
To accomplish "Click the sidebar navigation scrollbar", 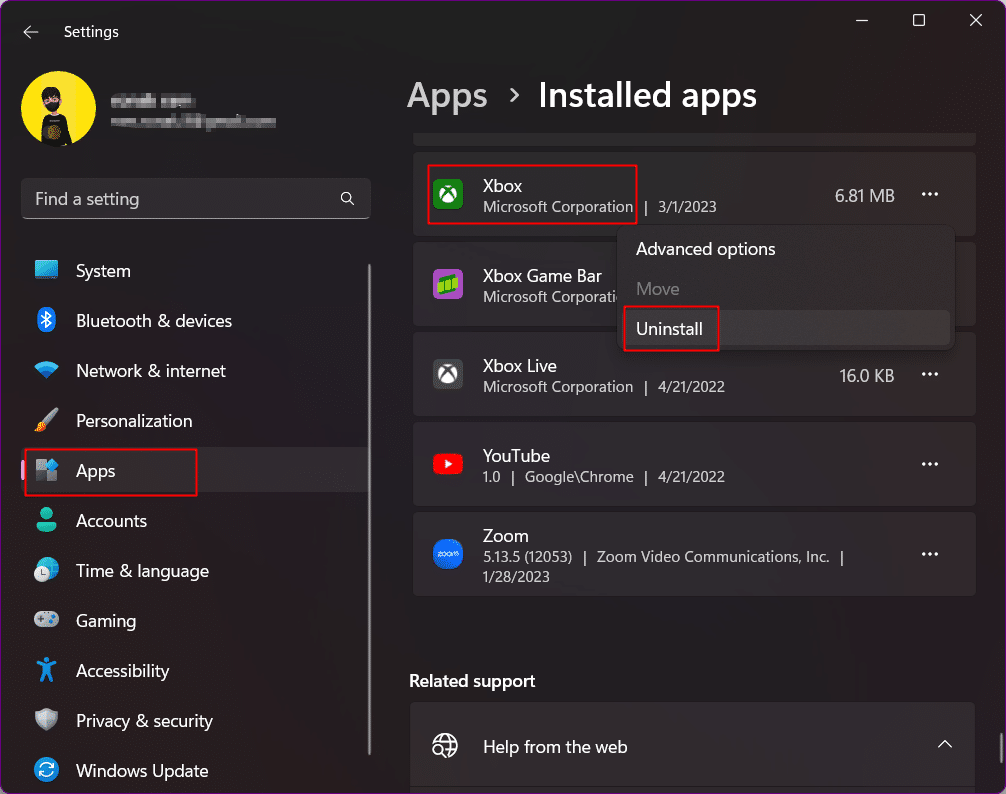I will 370,509.
